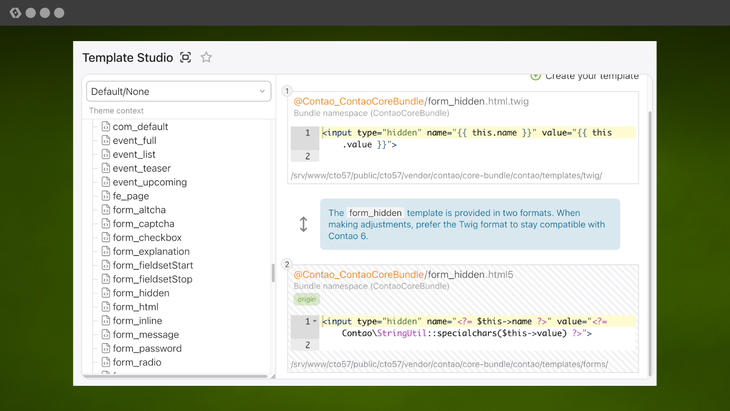Click the file icon next to form_hidden
The height and width of the screenshot is (411, 730).
click(x=106, y=293)
